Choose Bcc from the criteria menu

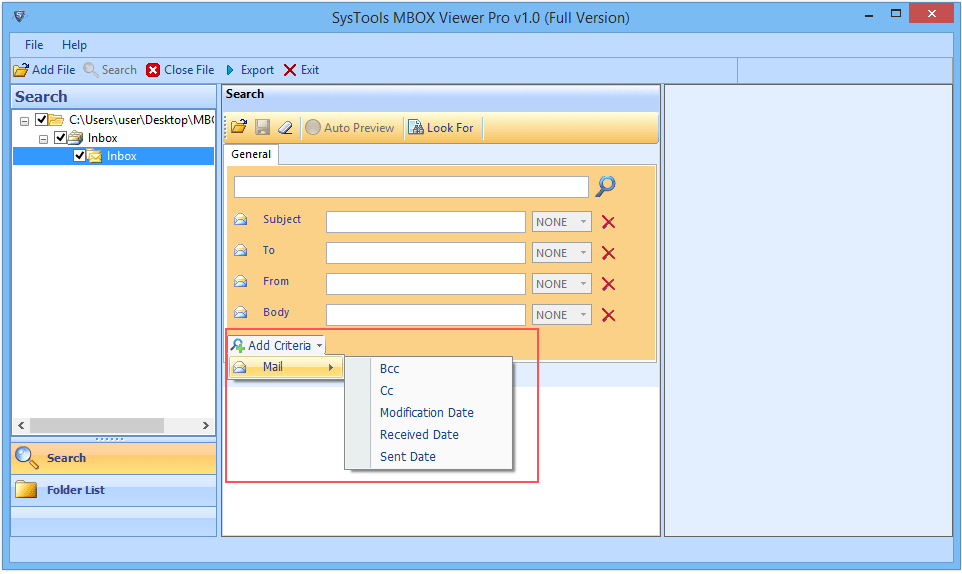[390, 369]
